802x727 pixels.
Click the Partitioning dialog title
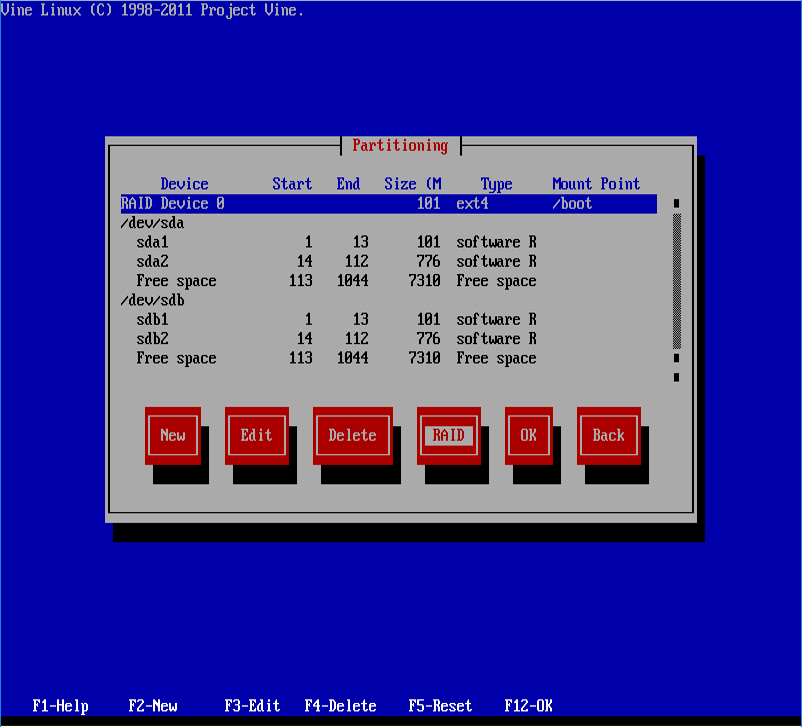(400, 146)
